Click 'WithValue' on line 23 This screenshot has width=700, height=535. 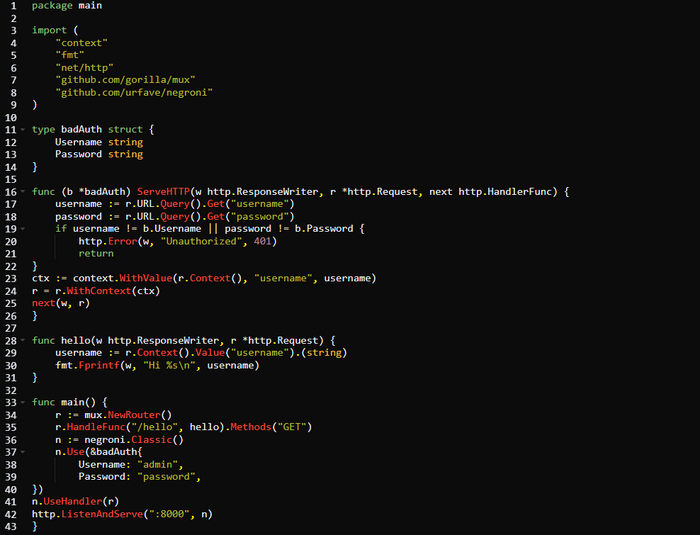pos(146,279)
